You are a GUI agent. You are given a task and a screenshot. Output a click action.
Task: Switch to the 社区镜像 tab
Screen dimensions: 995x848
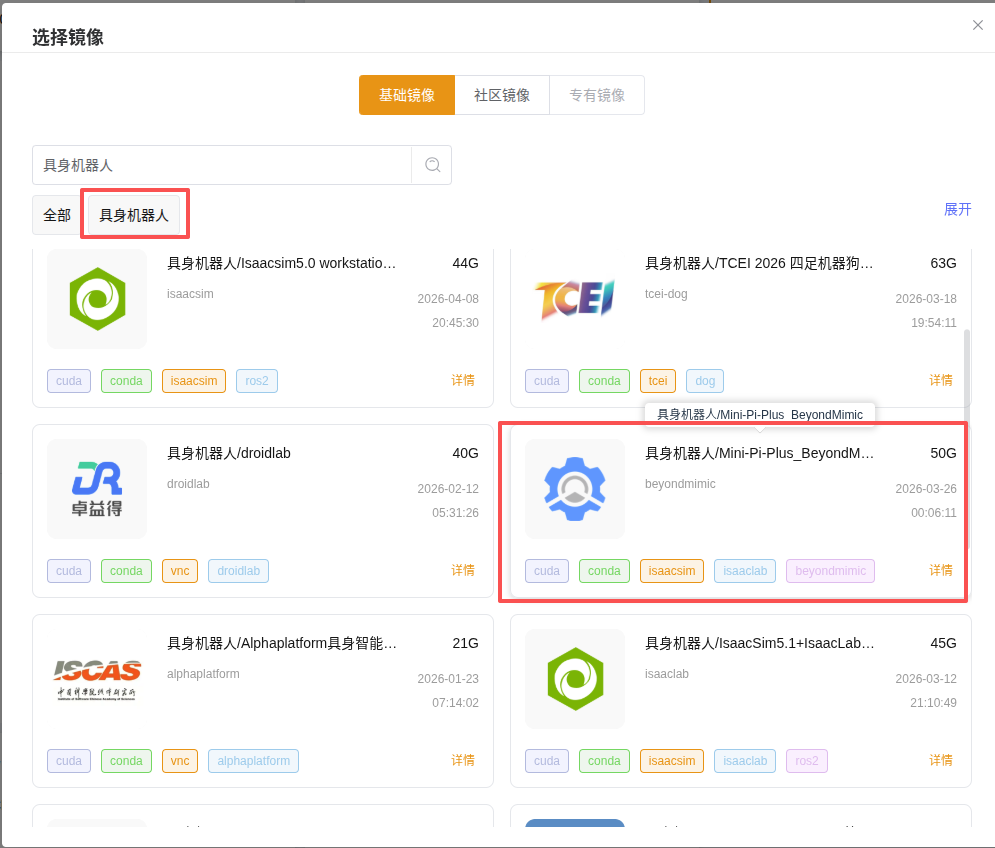[502, 95]
